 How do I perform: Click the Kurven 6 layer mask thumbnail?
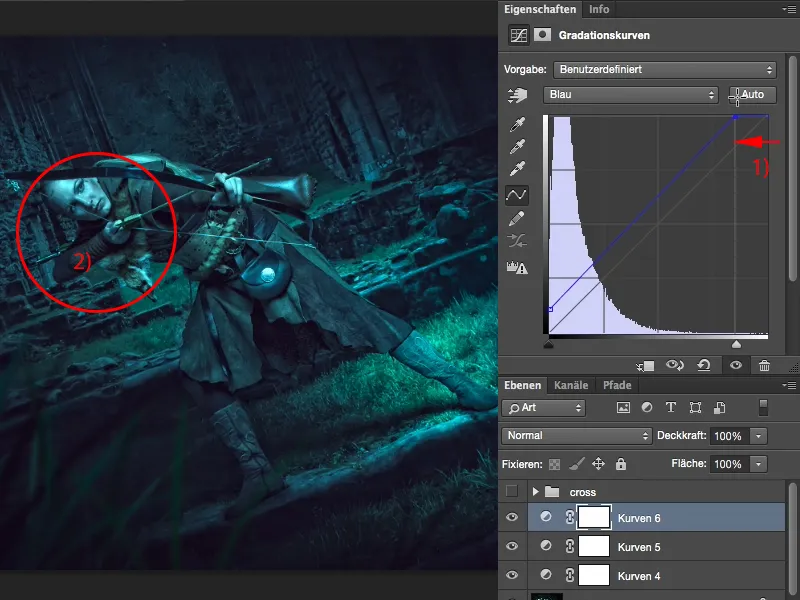tap(594, 517)
